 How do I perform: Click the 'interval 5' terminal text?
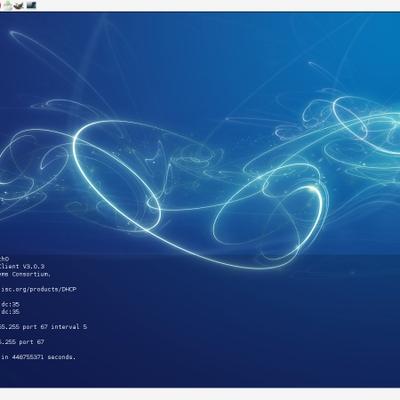pos(69,327)
